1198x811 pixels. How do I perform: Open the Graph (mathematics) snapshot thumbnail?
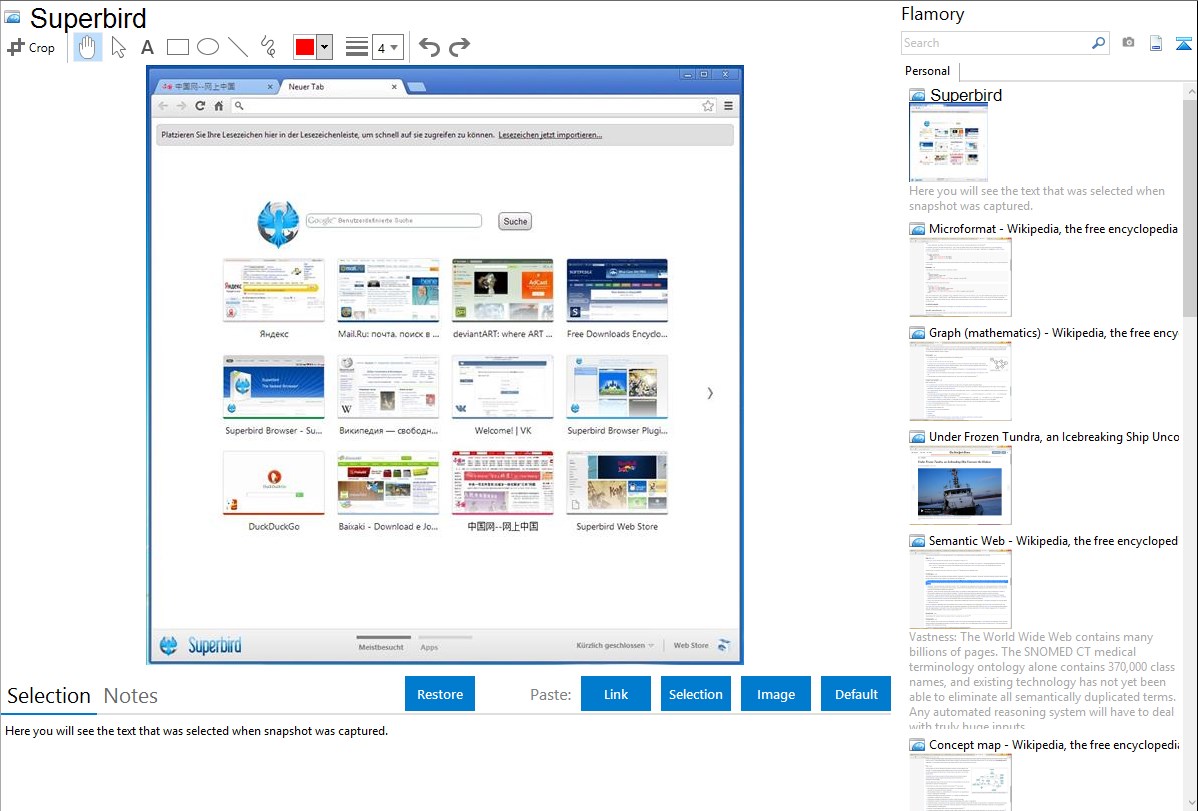960,381
